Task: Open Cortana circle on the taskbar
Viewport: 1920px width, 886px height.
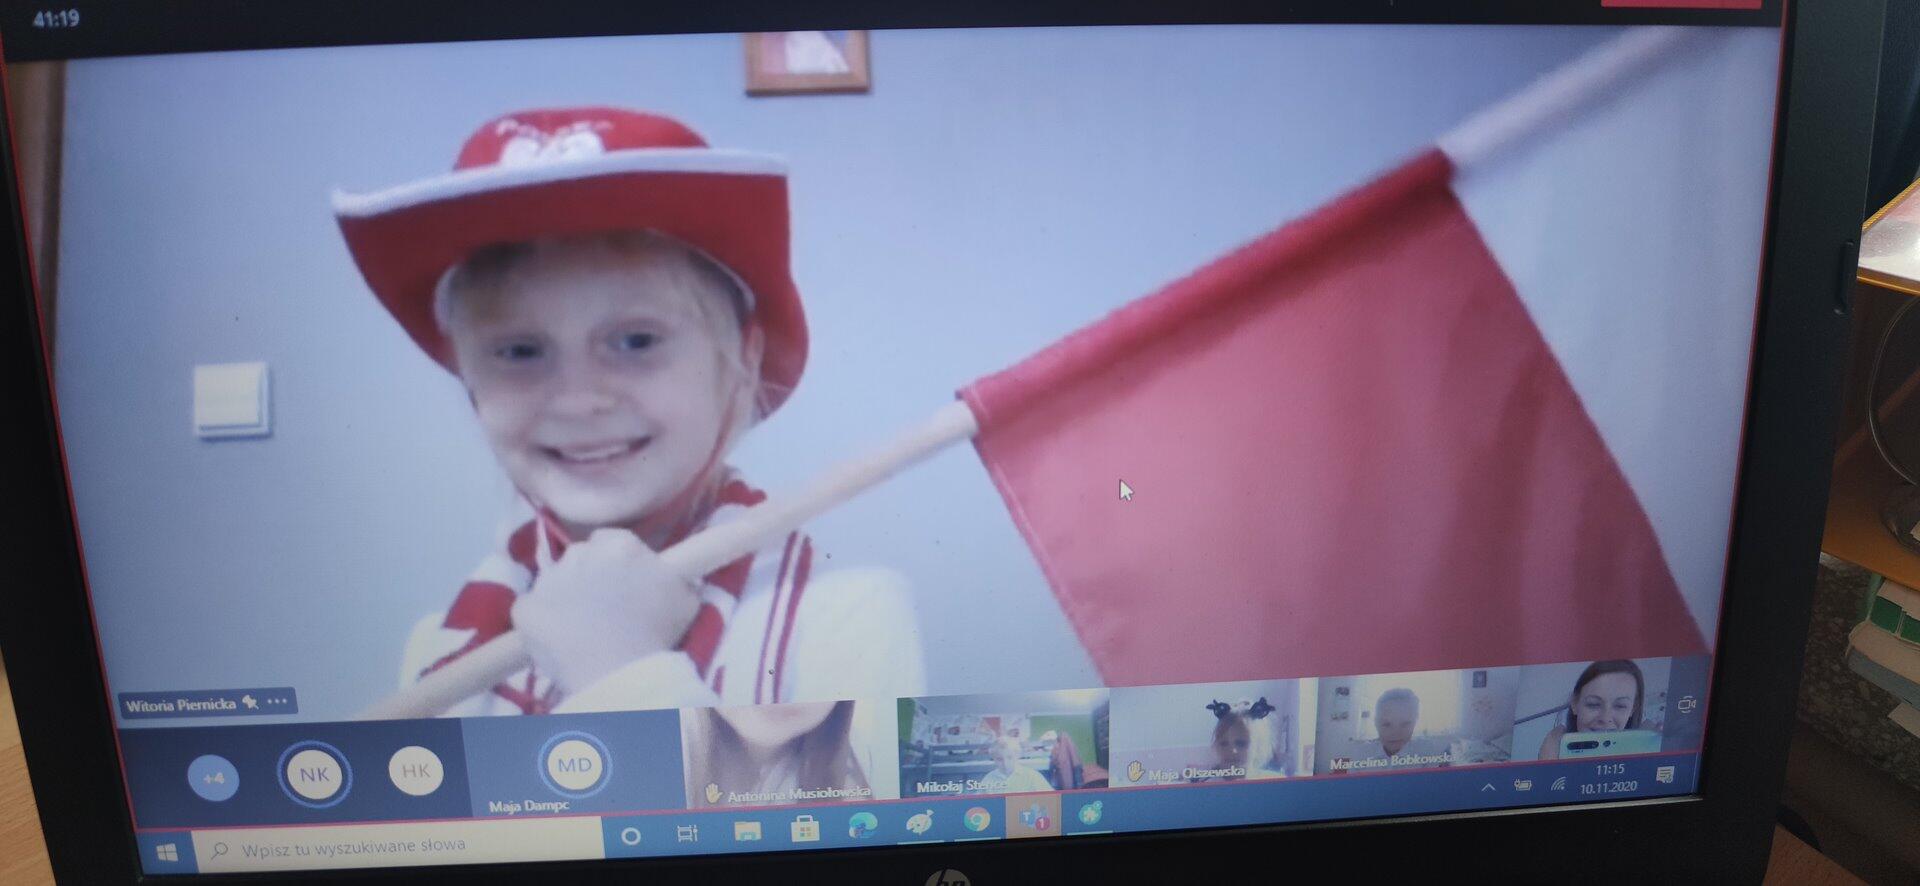Action: [630, 835]
